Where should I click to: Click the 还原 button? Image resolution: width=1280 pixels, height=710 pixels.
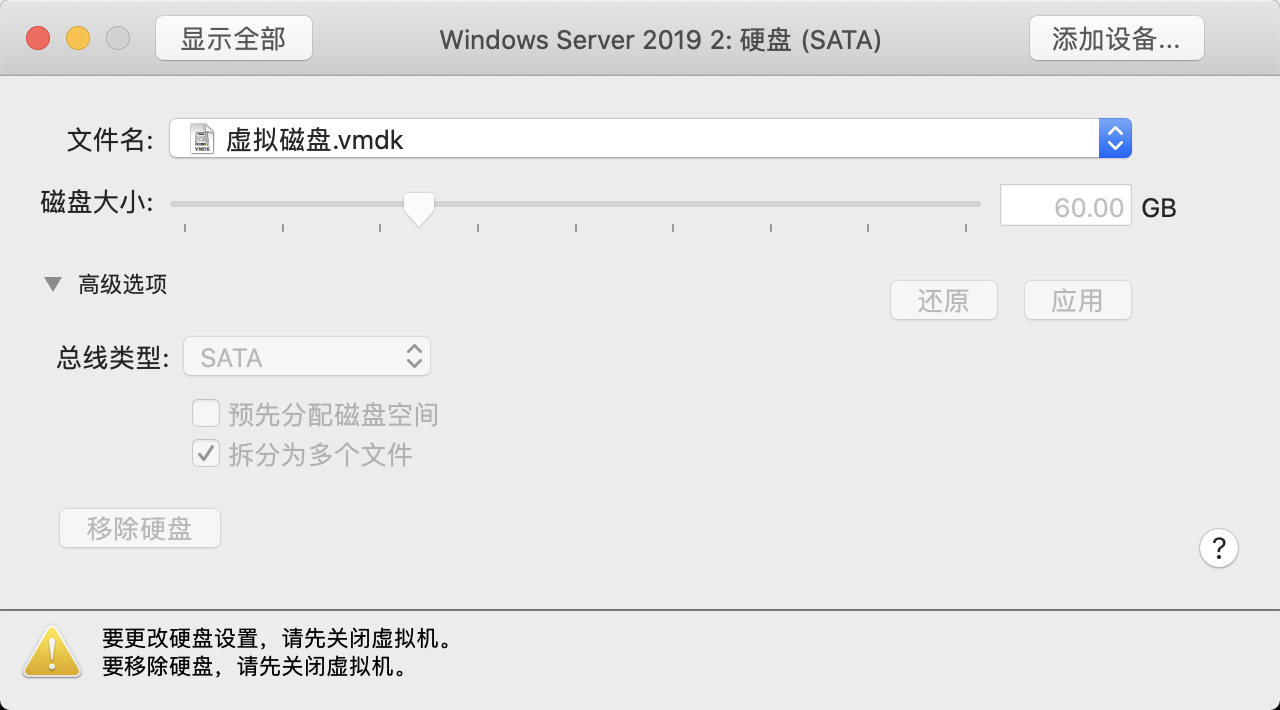[944, 300]
